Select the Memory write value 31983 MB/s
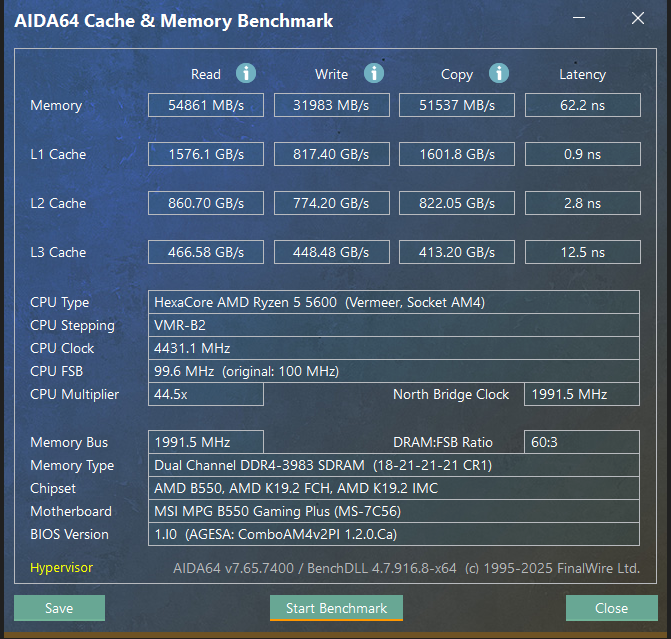This screenshot has height=639, width=671. [x=332, y=105]
